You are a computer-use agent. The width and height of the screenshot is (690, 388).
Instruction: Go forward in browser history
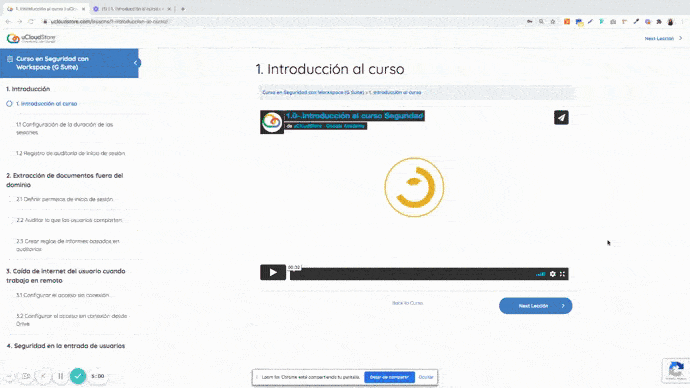click(19, 22)
